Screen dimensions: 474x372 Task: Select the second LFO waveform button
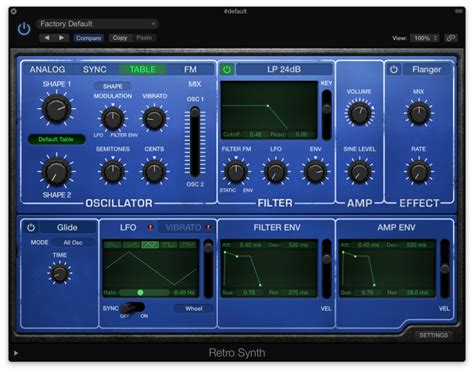131,245
